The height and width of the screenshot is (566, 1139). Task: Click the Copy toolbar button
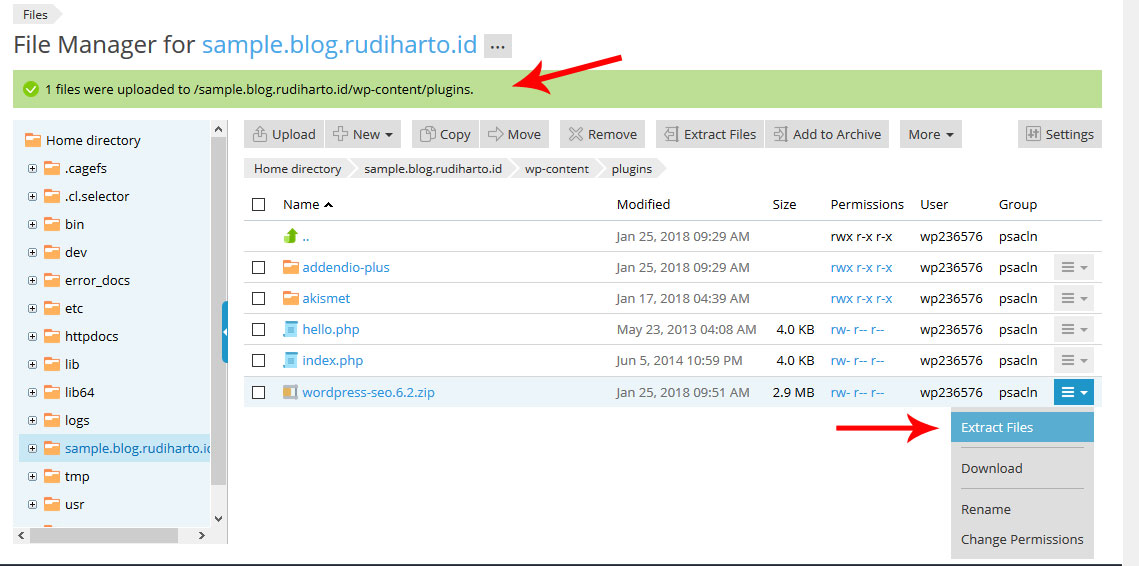[x=445, y=134]
